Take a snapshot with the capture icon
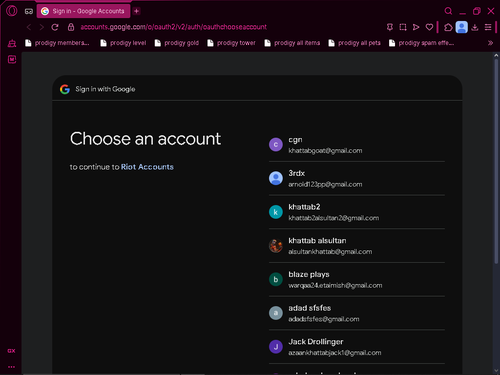500x375 pixels. point(403,27)
